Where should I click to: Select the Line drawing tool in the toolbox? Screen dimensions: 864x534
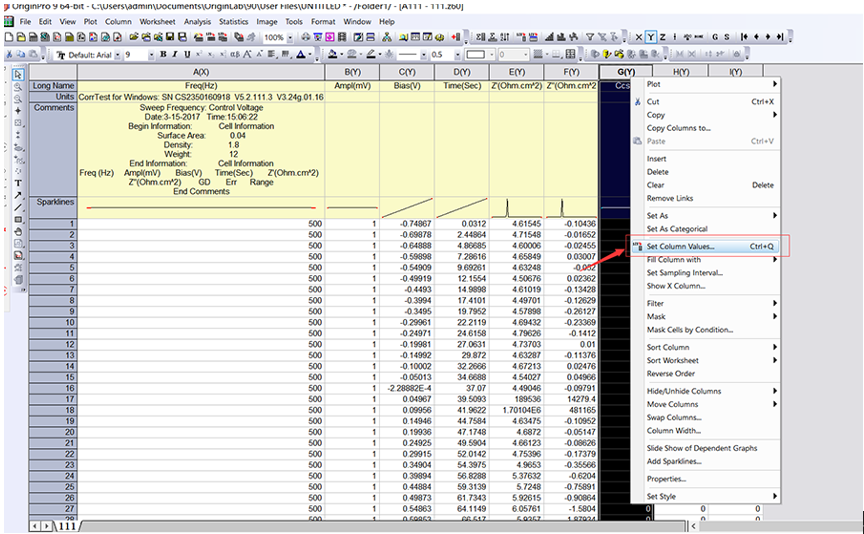tap(18, 207)
